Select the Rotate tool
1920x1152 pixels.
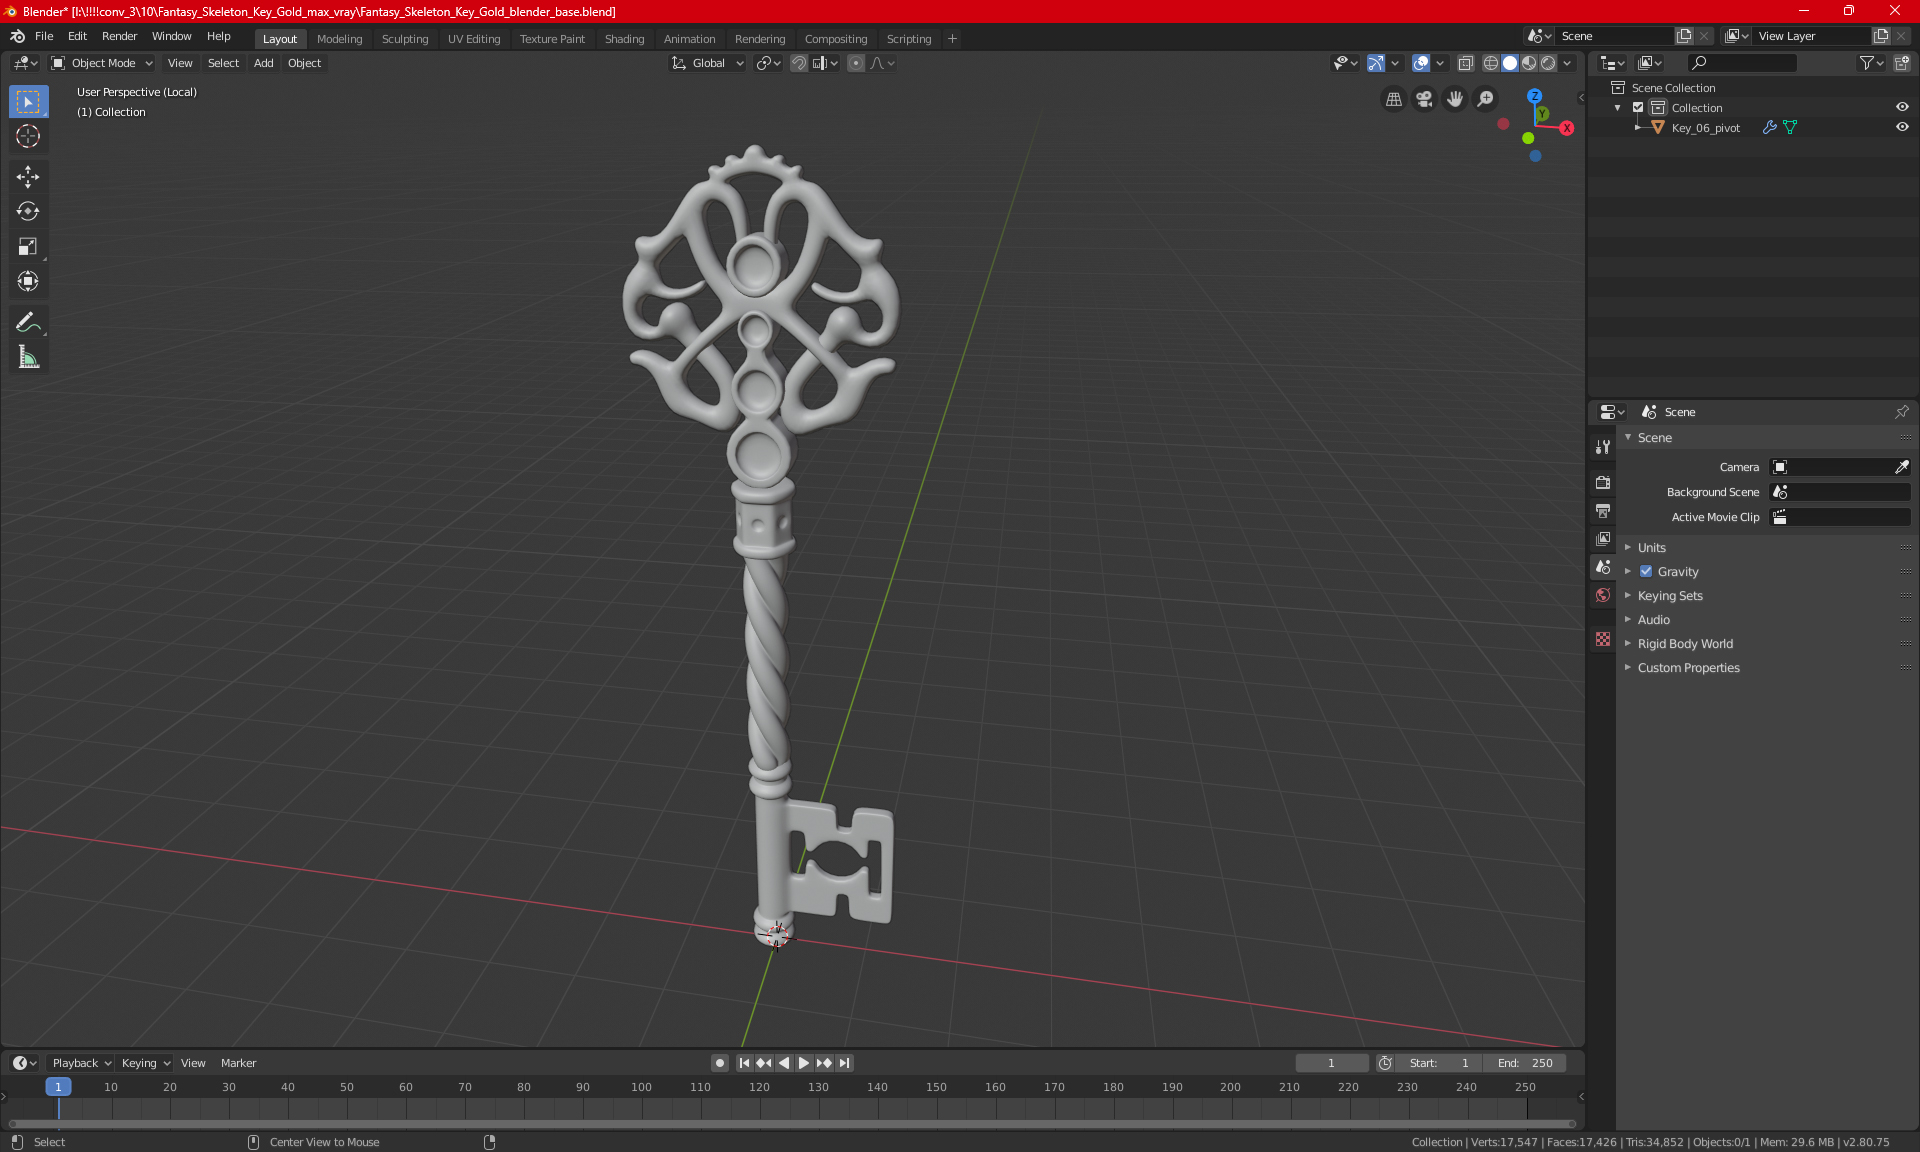[x=28, y=211]
